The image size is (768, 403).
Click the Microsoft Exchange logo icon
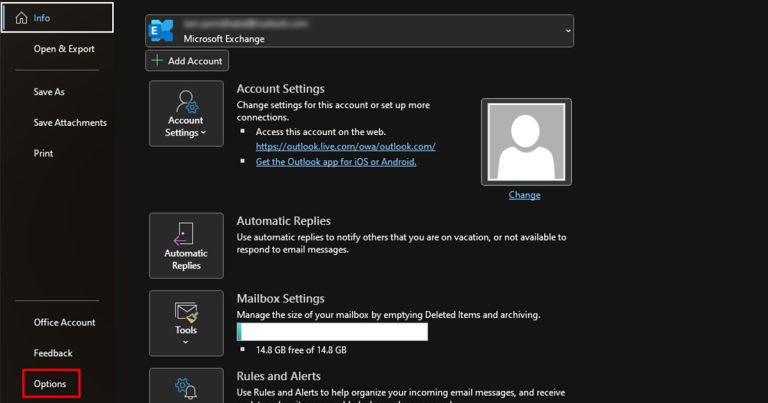(x=162, y=31)
